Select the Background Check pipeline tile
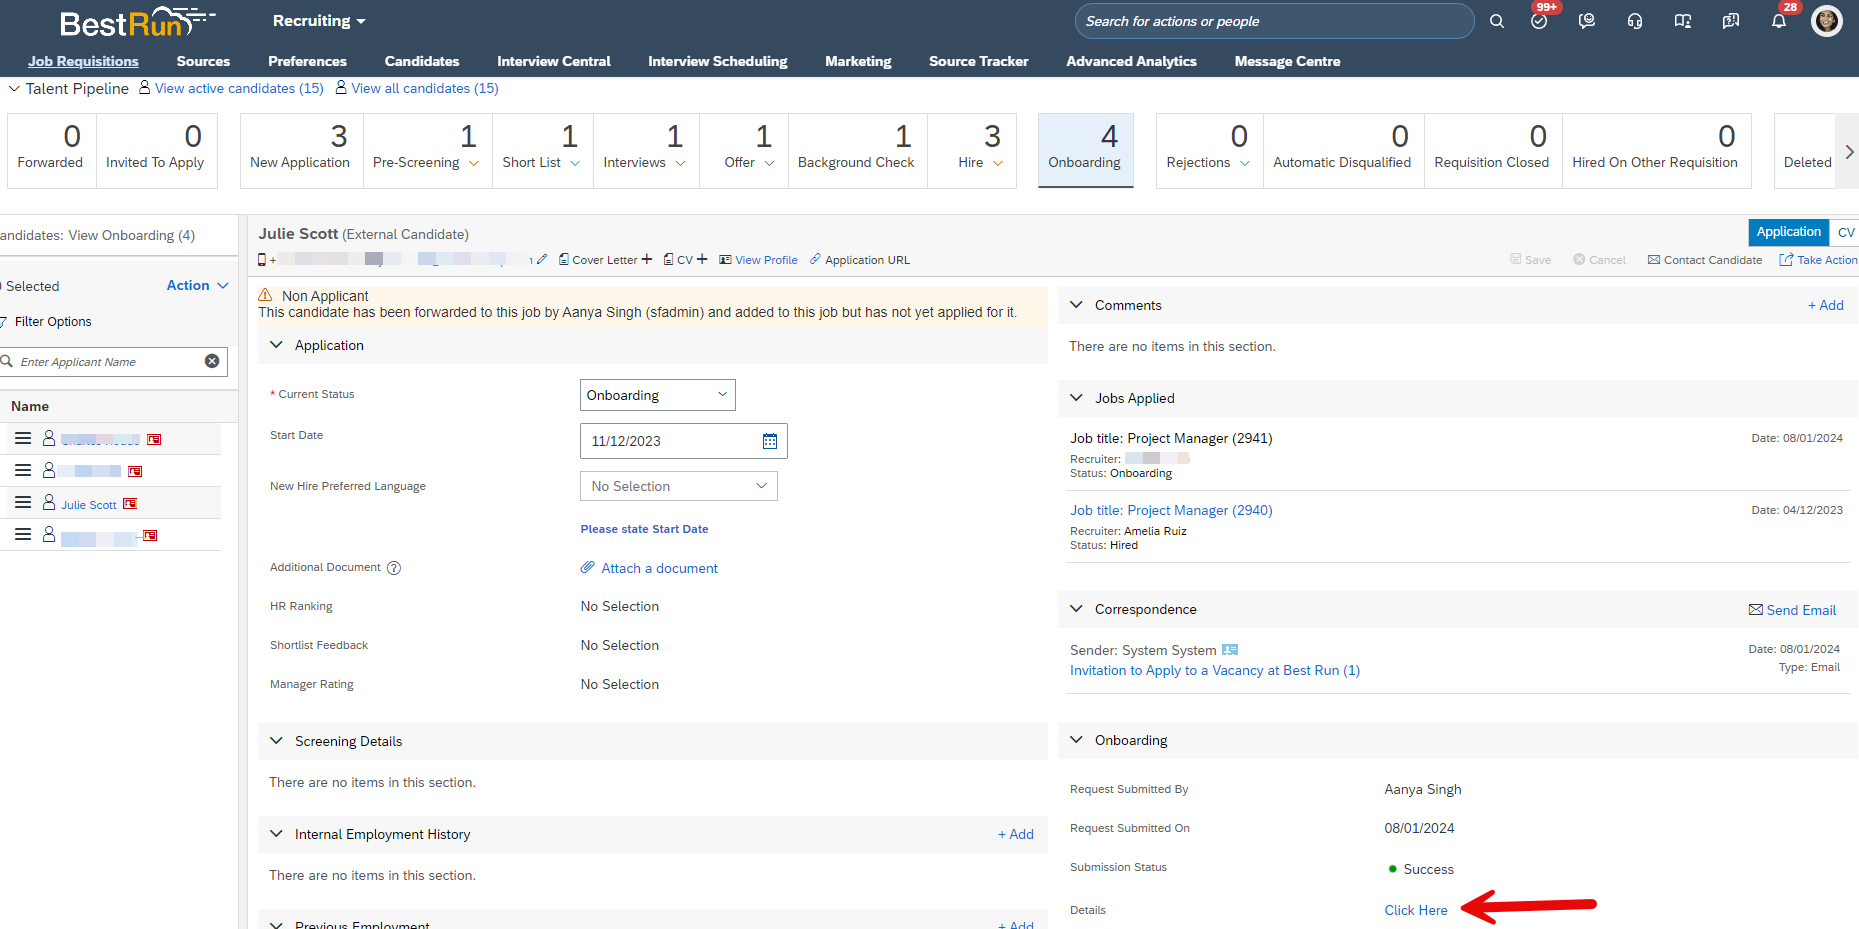The width and height of the screenshot is (1859, 929). (x=857, y=150)
